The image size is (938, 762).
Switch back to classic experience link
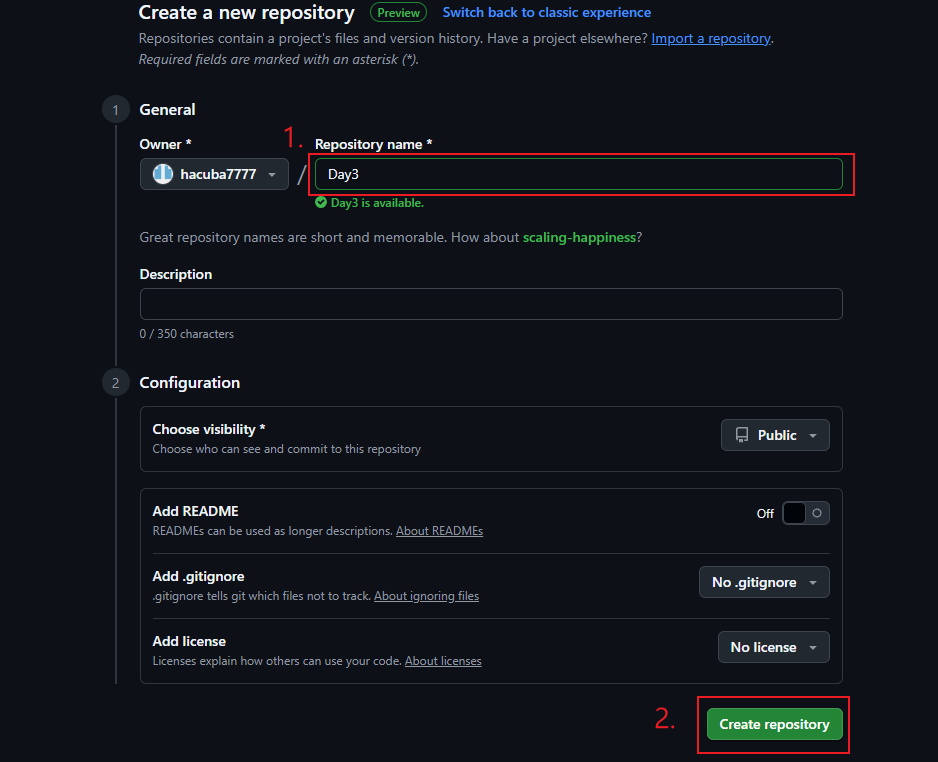(546, 13)
